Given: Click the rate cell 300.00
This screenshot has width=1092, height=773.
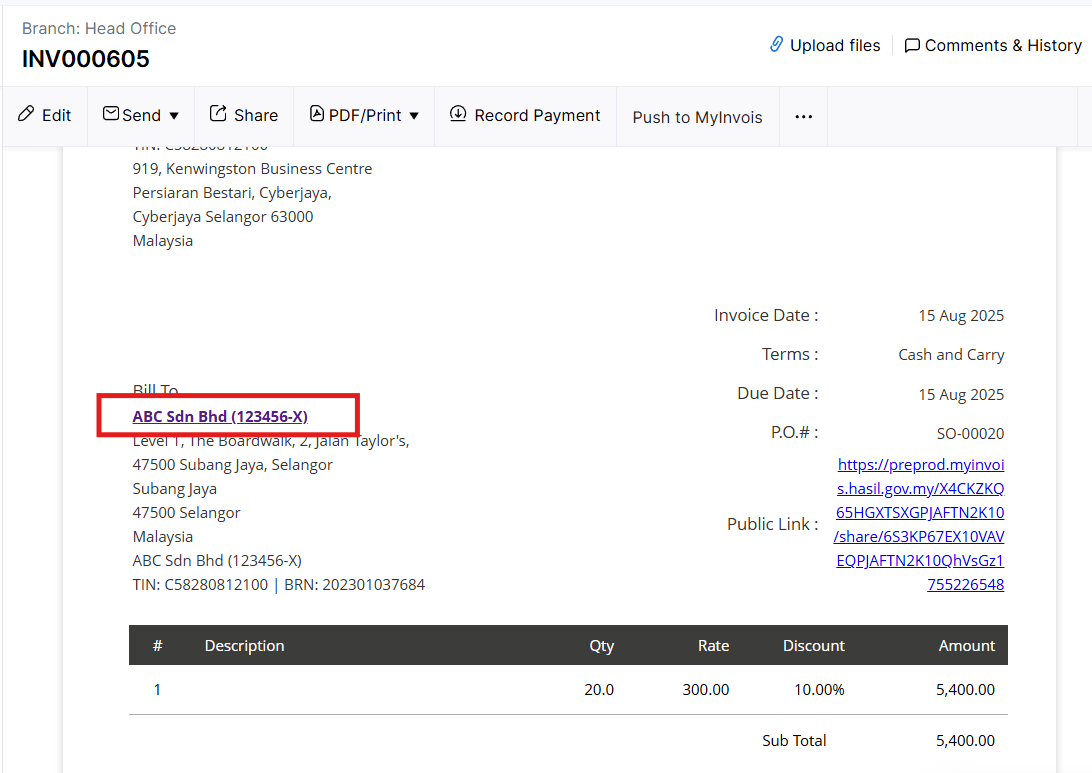Looking at the screenshot, I should pos(705,689).
